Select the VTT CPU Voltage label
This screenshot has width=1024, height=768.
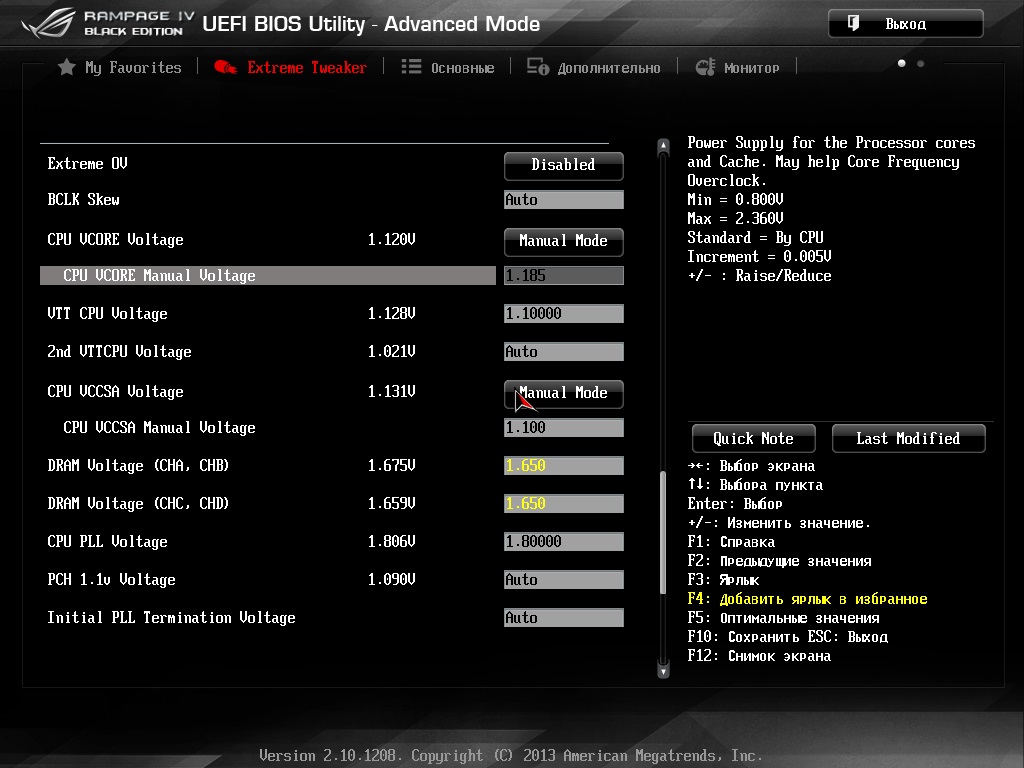pos(107,313)
